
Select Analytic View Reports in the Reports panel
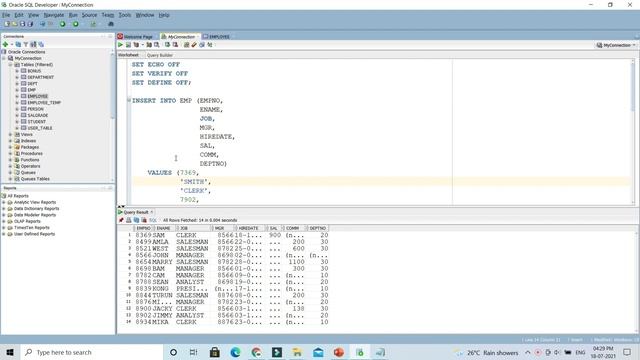pos(35,202)
